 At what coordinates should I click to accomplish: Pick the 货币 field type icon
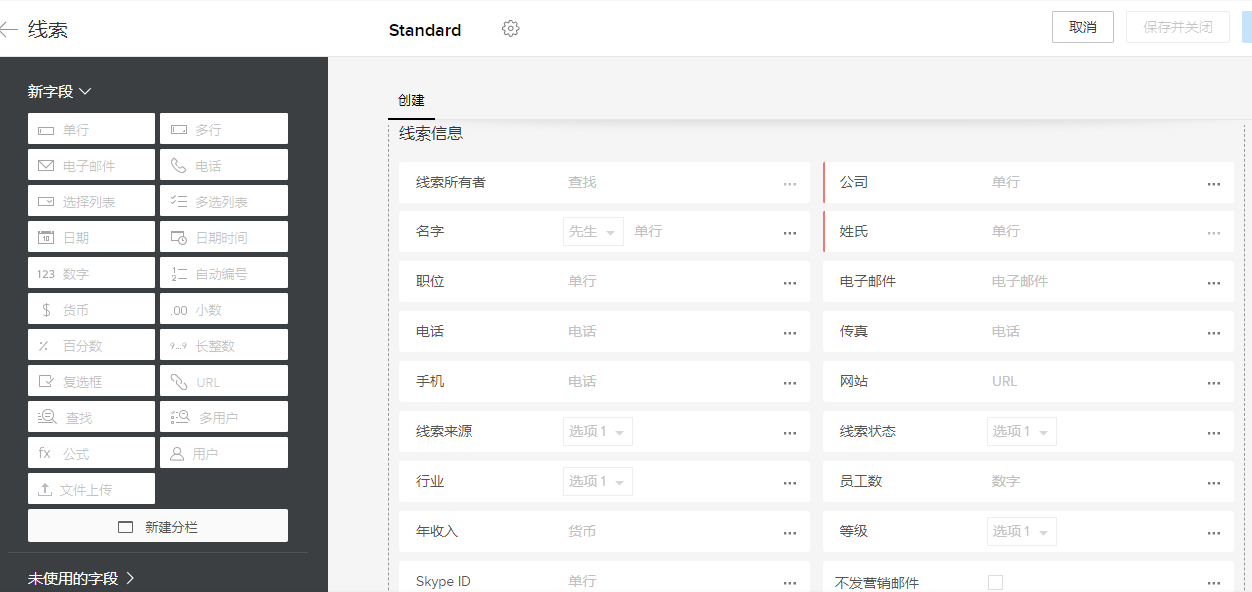click(91, 308)
